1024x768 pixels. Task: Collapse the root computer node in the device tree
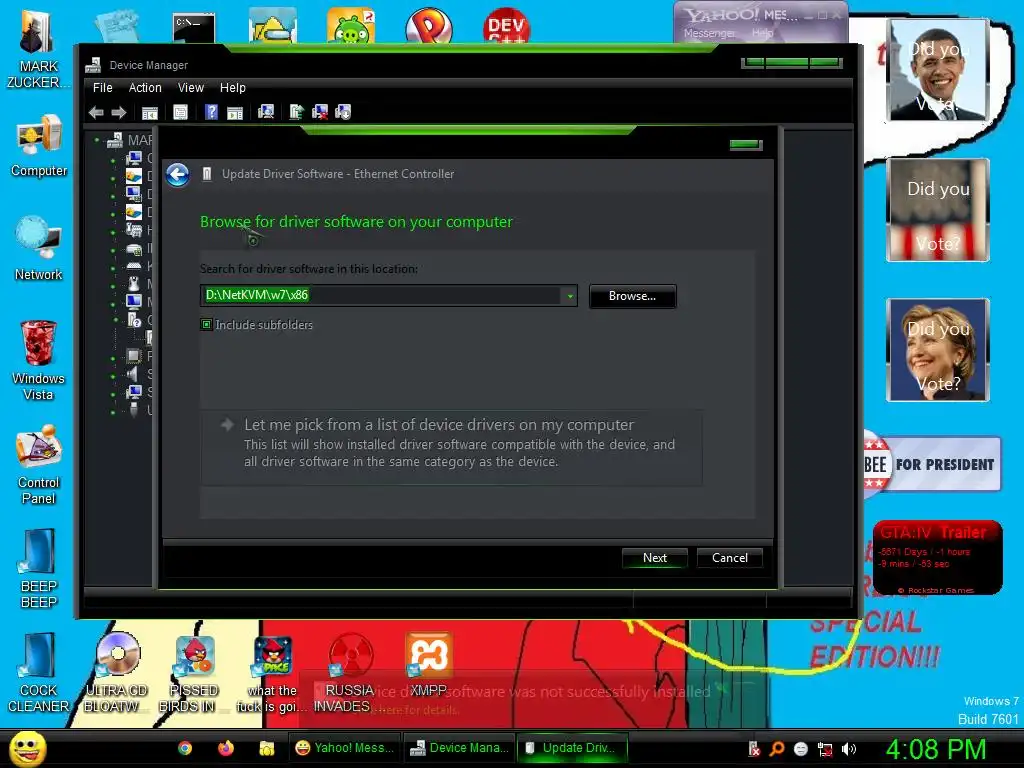click(97, 140)
